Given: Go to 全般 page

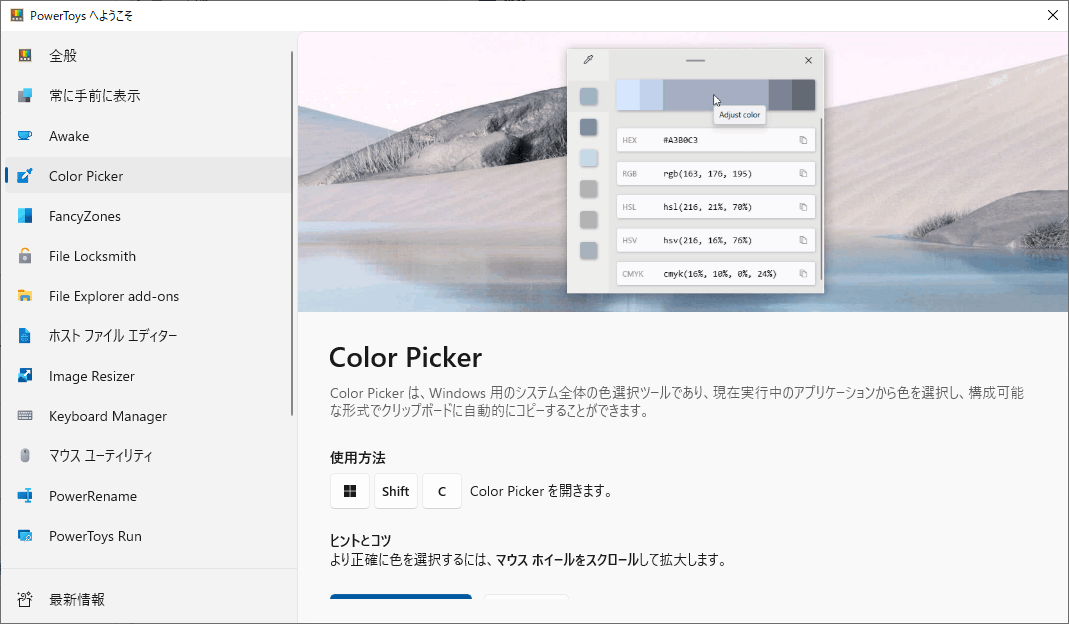Looking at the screenshot, I should pos(148,55).
